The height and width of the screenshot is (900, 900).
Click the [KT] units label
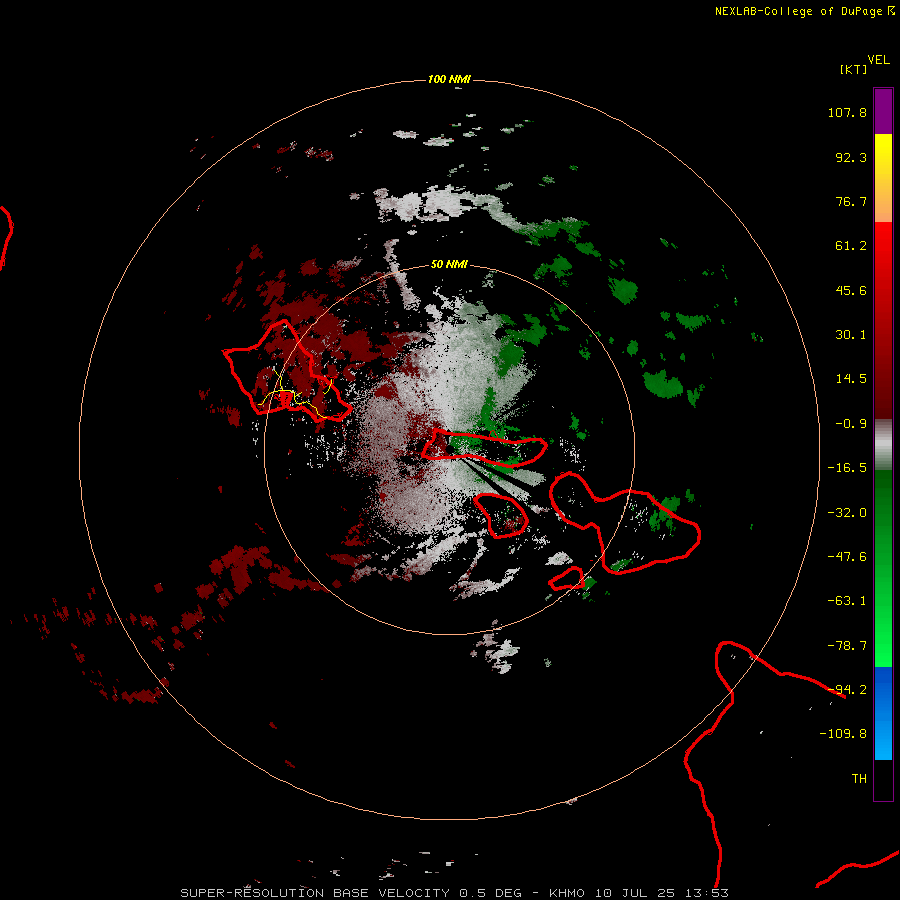(853, 69)
